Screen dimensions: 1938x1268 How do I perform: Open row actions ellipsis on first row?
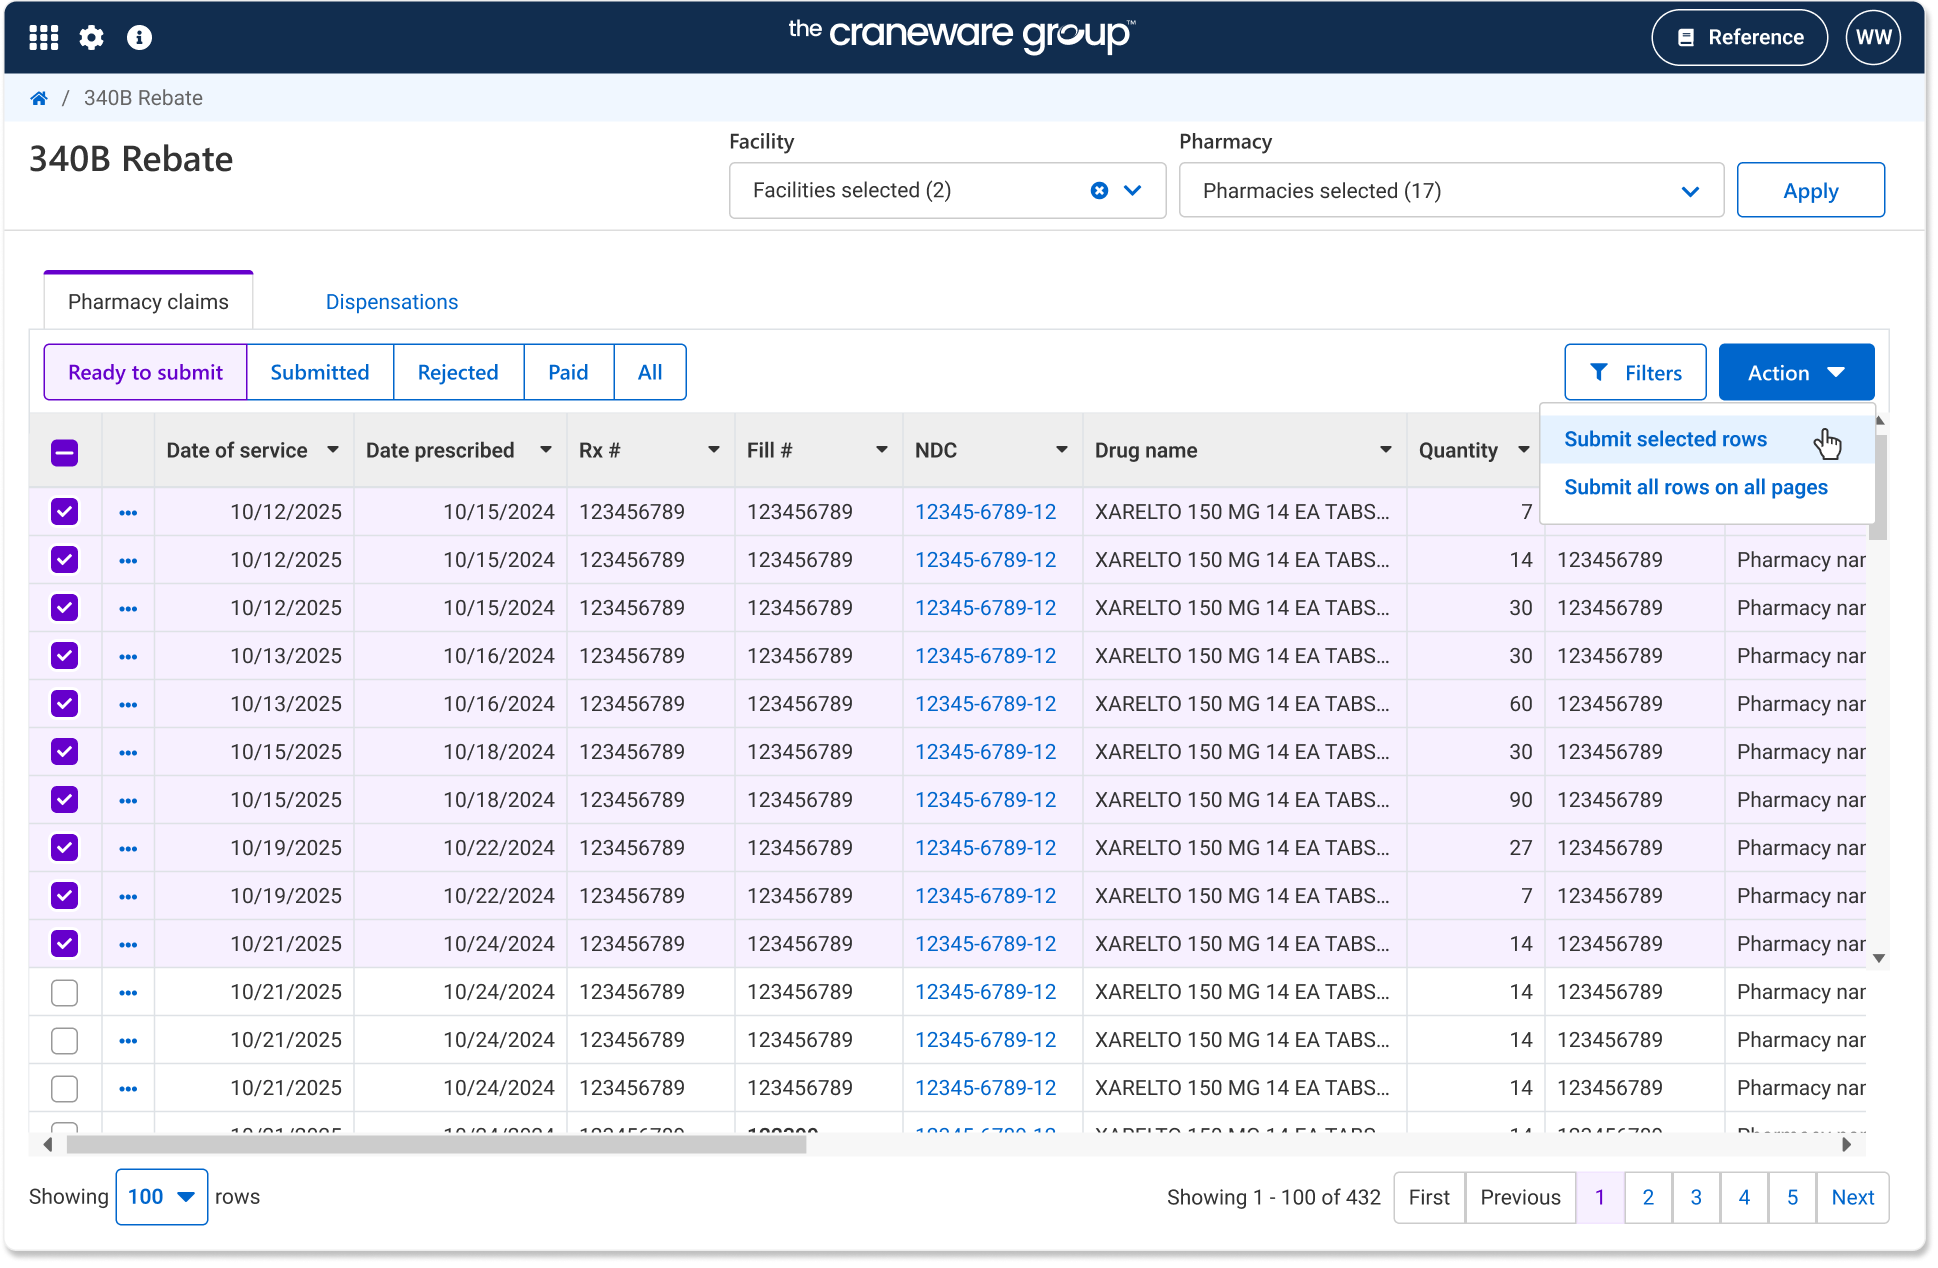click(128, 513)
